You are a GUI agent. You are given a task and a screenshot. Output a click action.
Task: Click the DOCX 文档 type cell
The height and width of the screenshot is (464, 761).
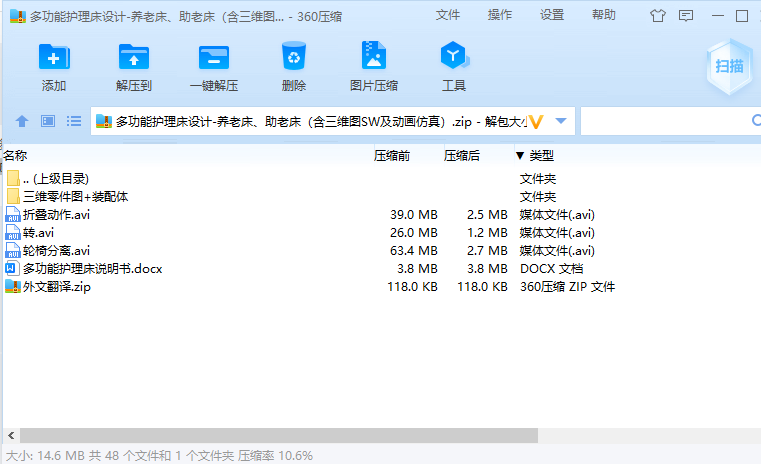[552, 268]
